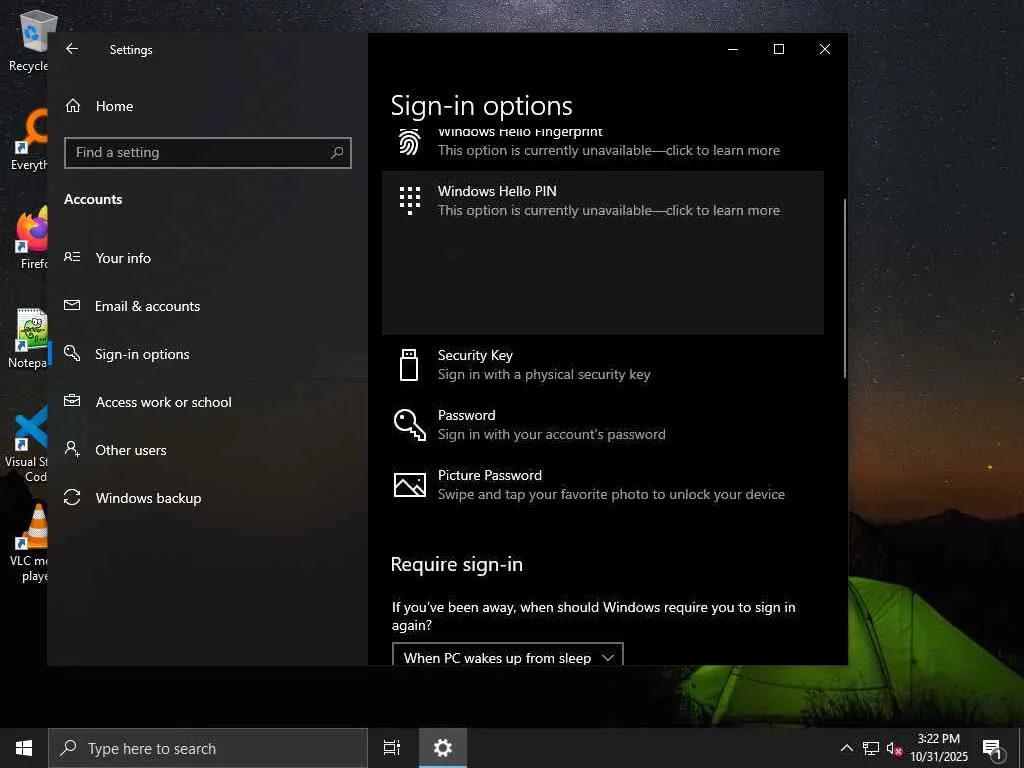Click the Email & accounts envelope icon
The image size is (1024, 768).
click(72, 306)
